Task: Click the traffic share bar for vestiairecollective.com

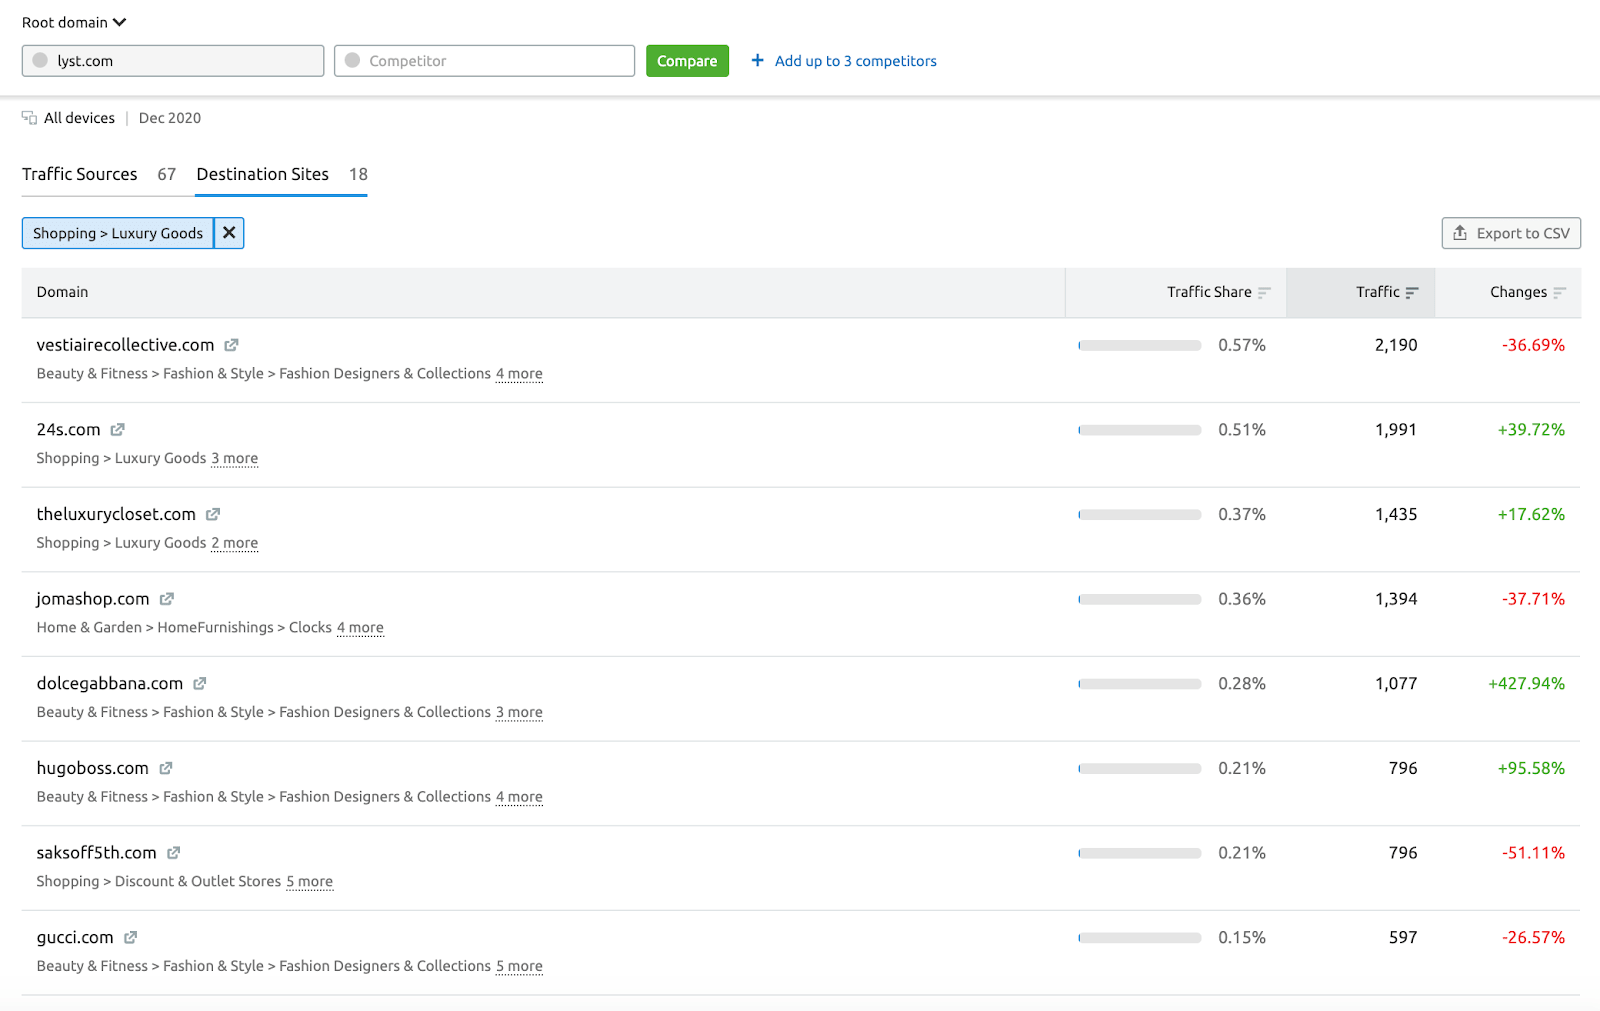Action: pyautogui.click(x=1140, y=345)
